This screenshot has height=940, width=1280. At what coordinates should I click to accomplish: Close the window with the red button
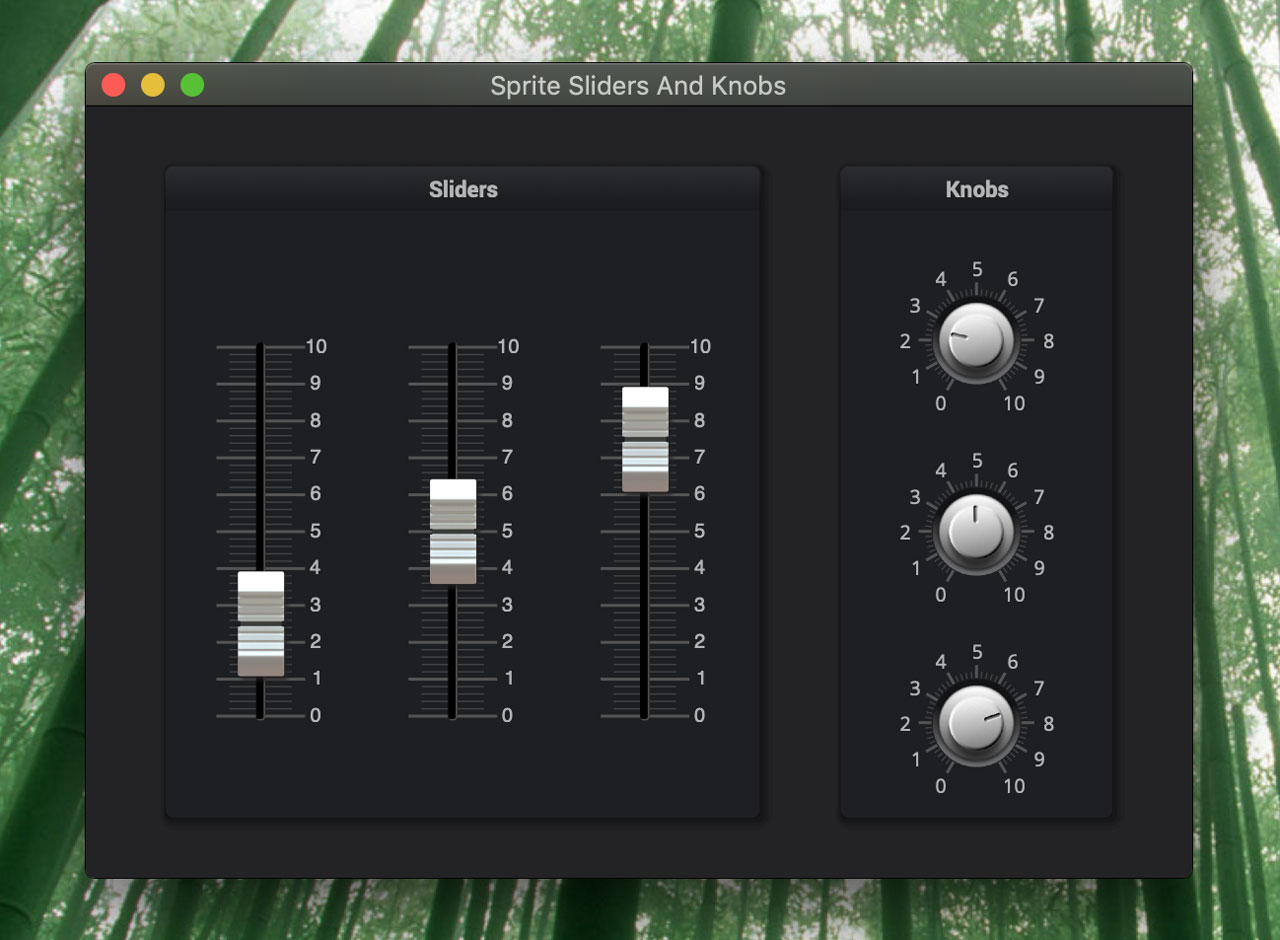click(114, 86)
